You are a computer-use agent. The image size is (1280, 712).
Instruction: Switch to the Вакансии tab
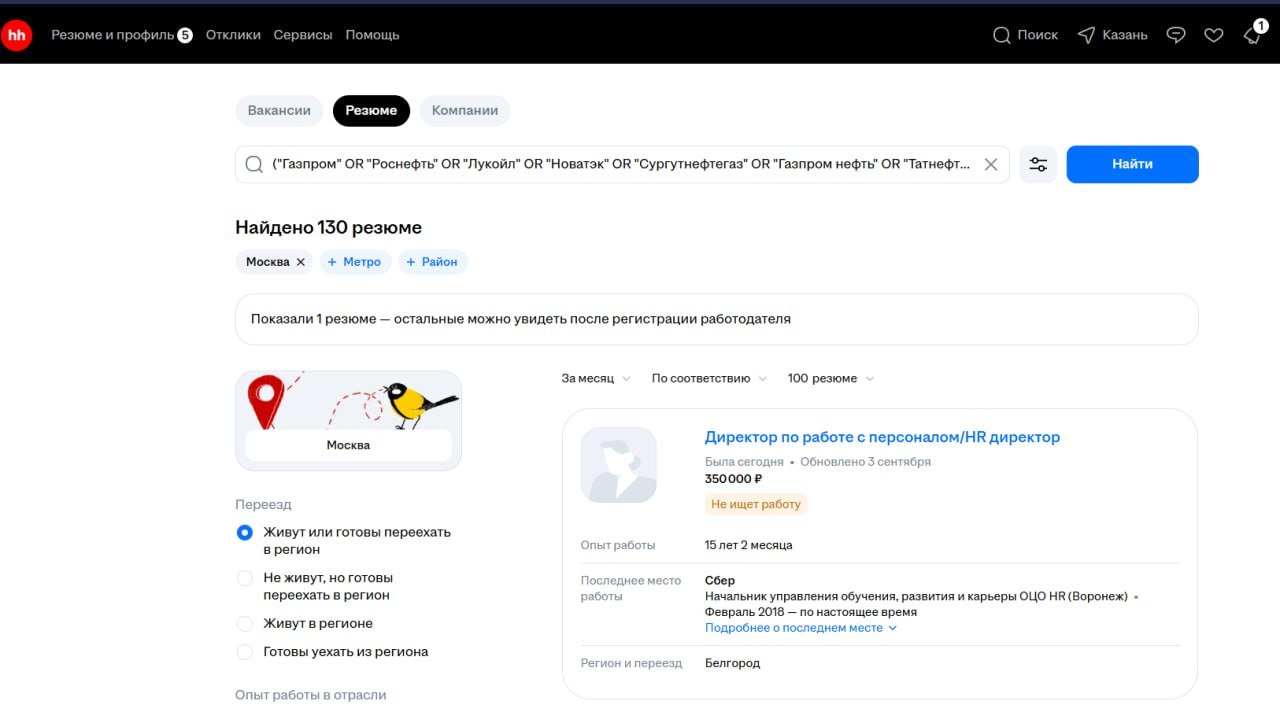click(279, 111)
